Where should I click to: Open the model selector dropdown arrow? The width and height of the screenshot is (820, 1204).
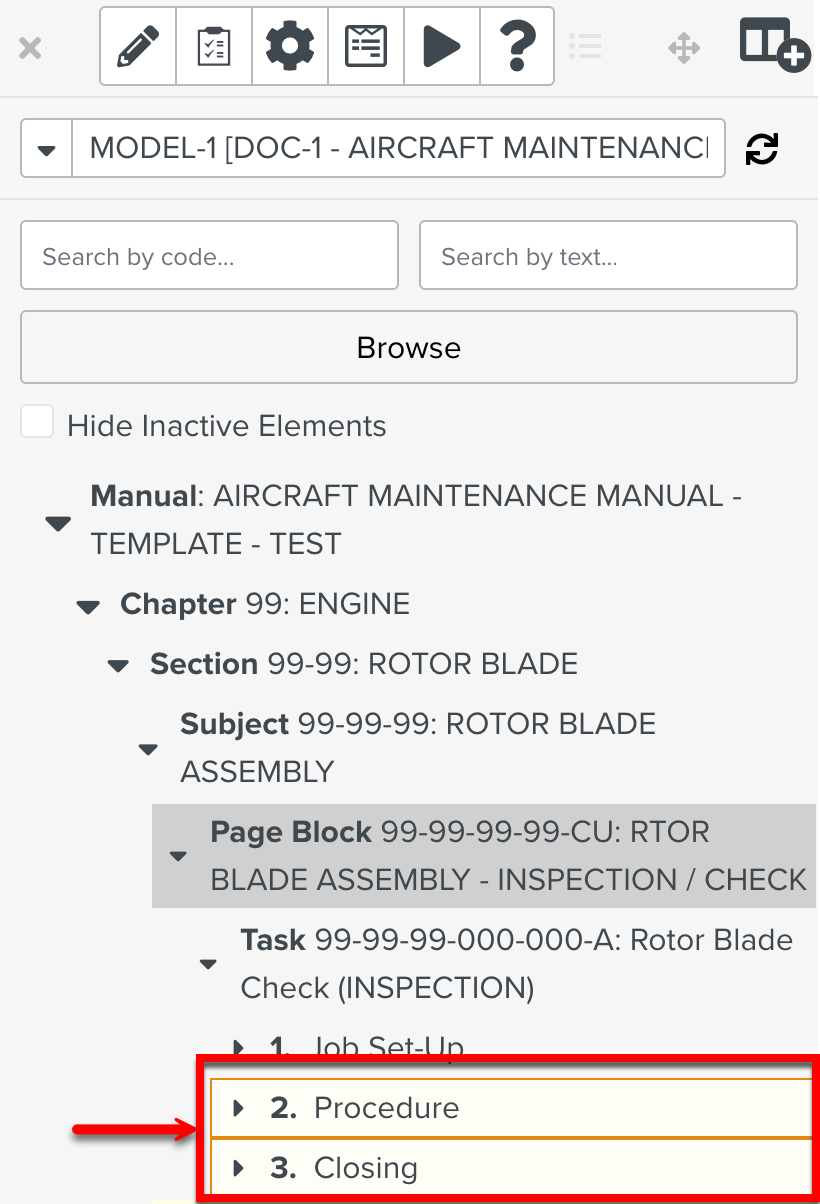pyautogui.click(x=46, y=149)
